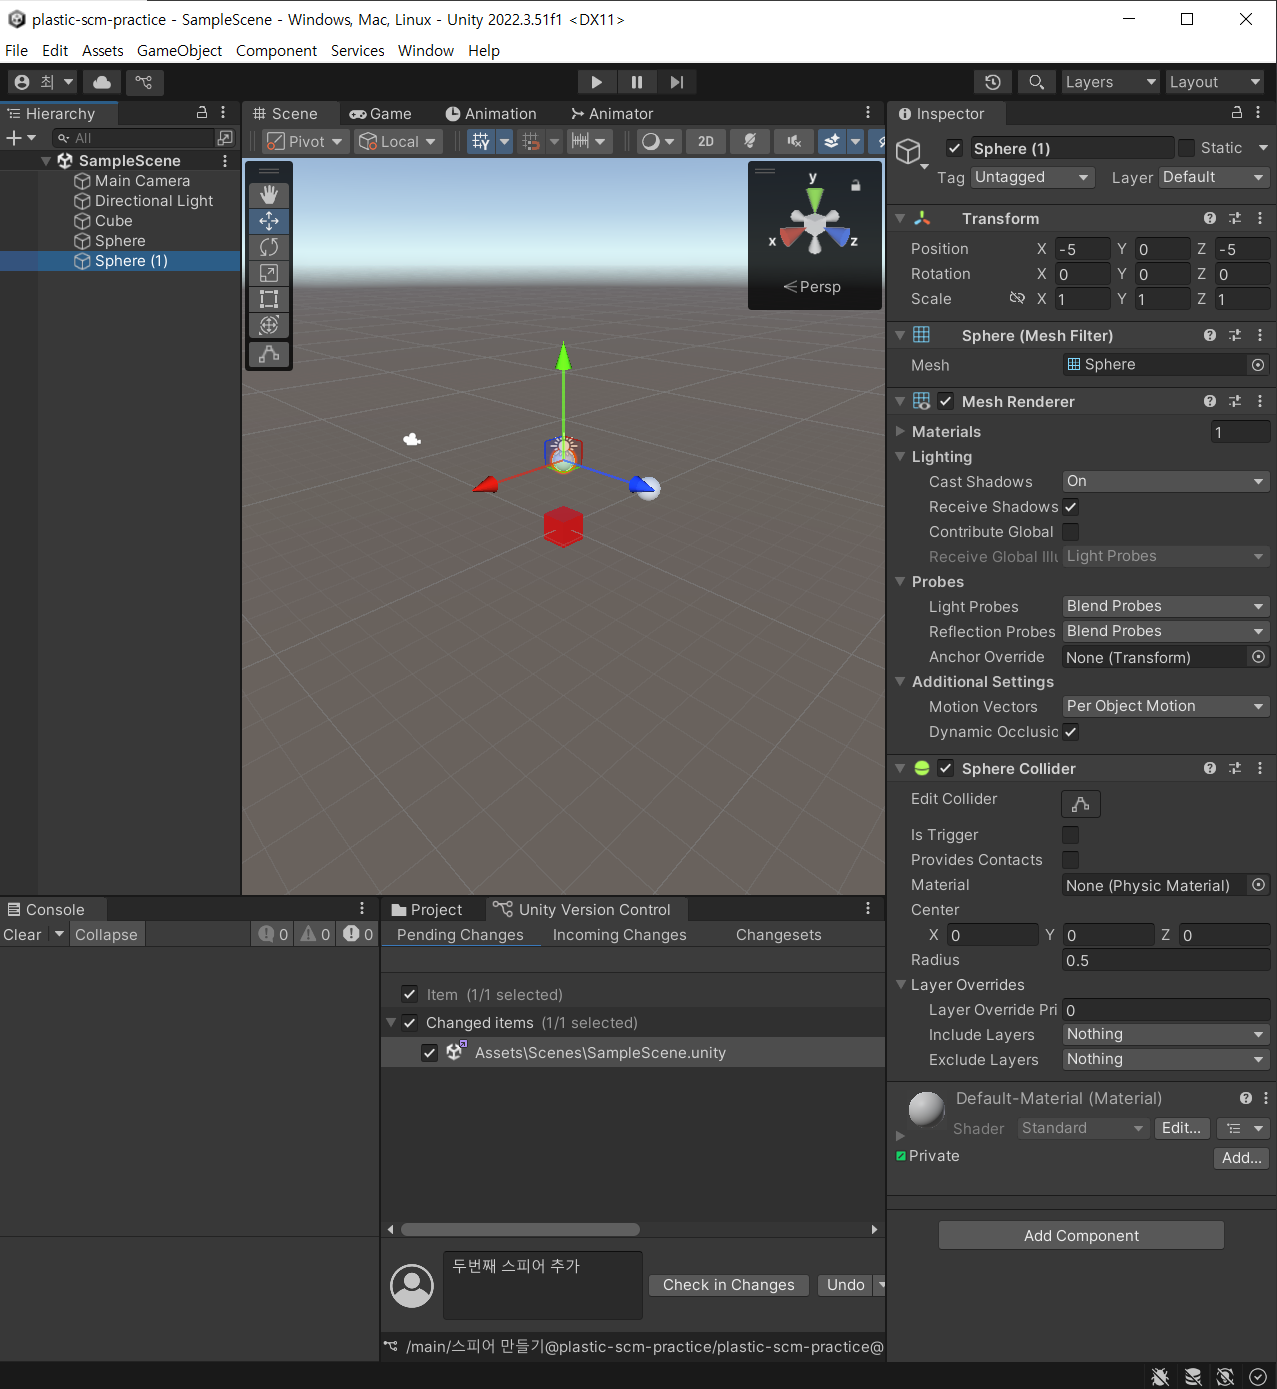The height and width of the screenshot is (1389, 1277).
Task: Lock the Hierarchy panel
Action: tap(202, 113)
